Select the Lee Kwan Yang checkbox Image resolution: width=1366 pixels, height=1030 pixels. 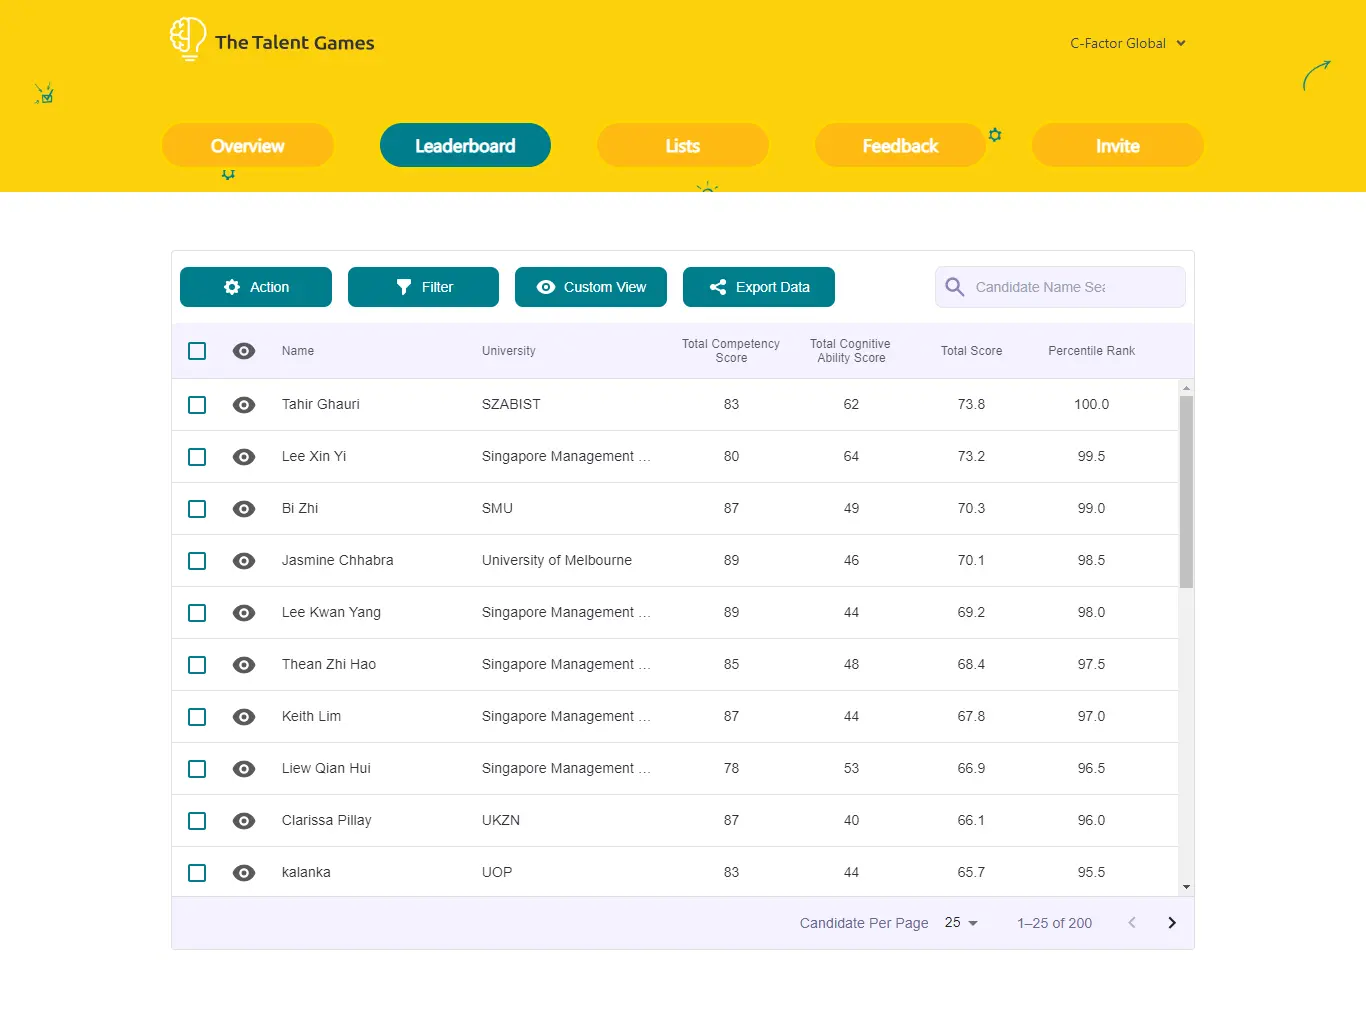tap(197, 613)
